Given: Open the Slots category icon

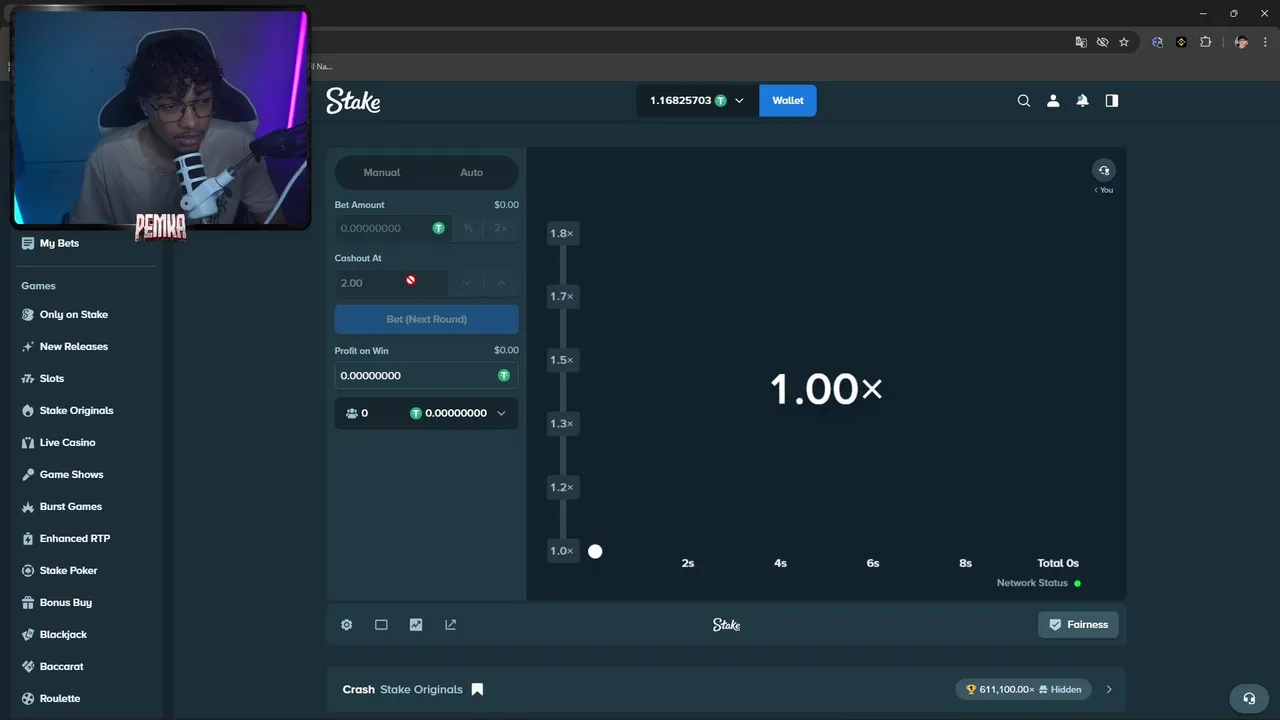Looking at the screenshot, I should coord(28,378).
